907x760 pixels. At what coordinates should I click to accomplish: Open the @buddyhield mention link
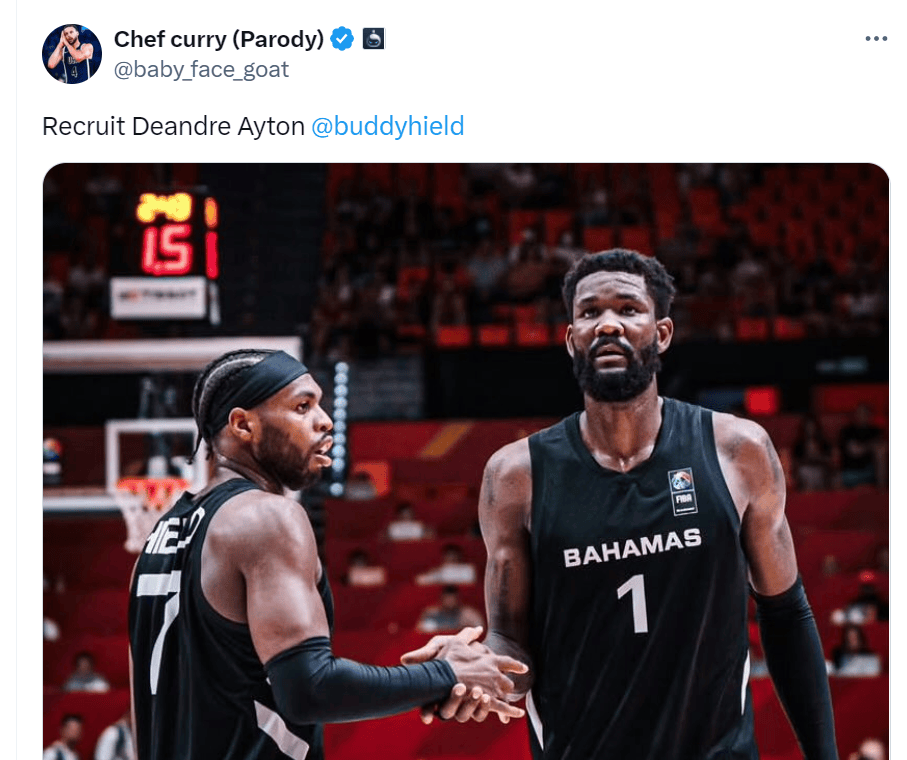(388, 126)
